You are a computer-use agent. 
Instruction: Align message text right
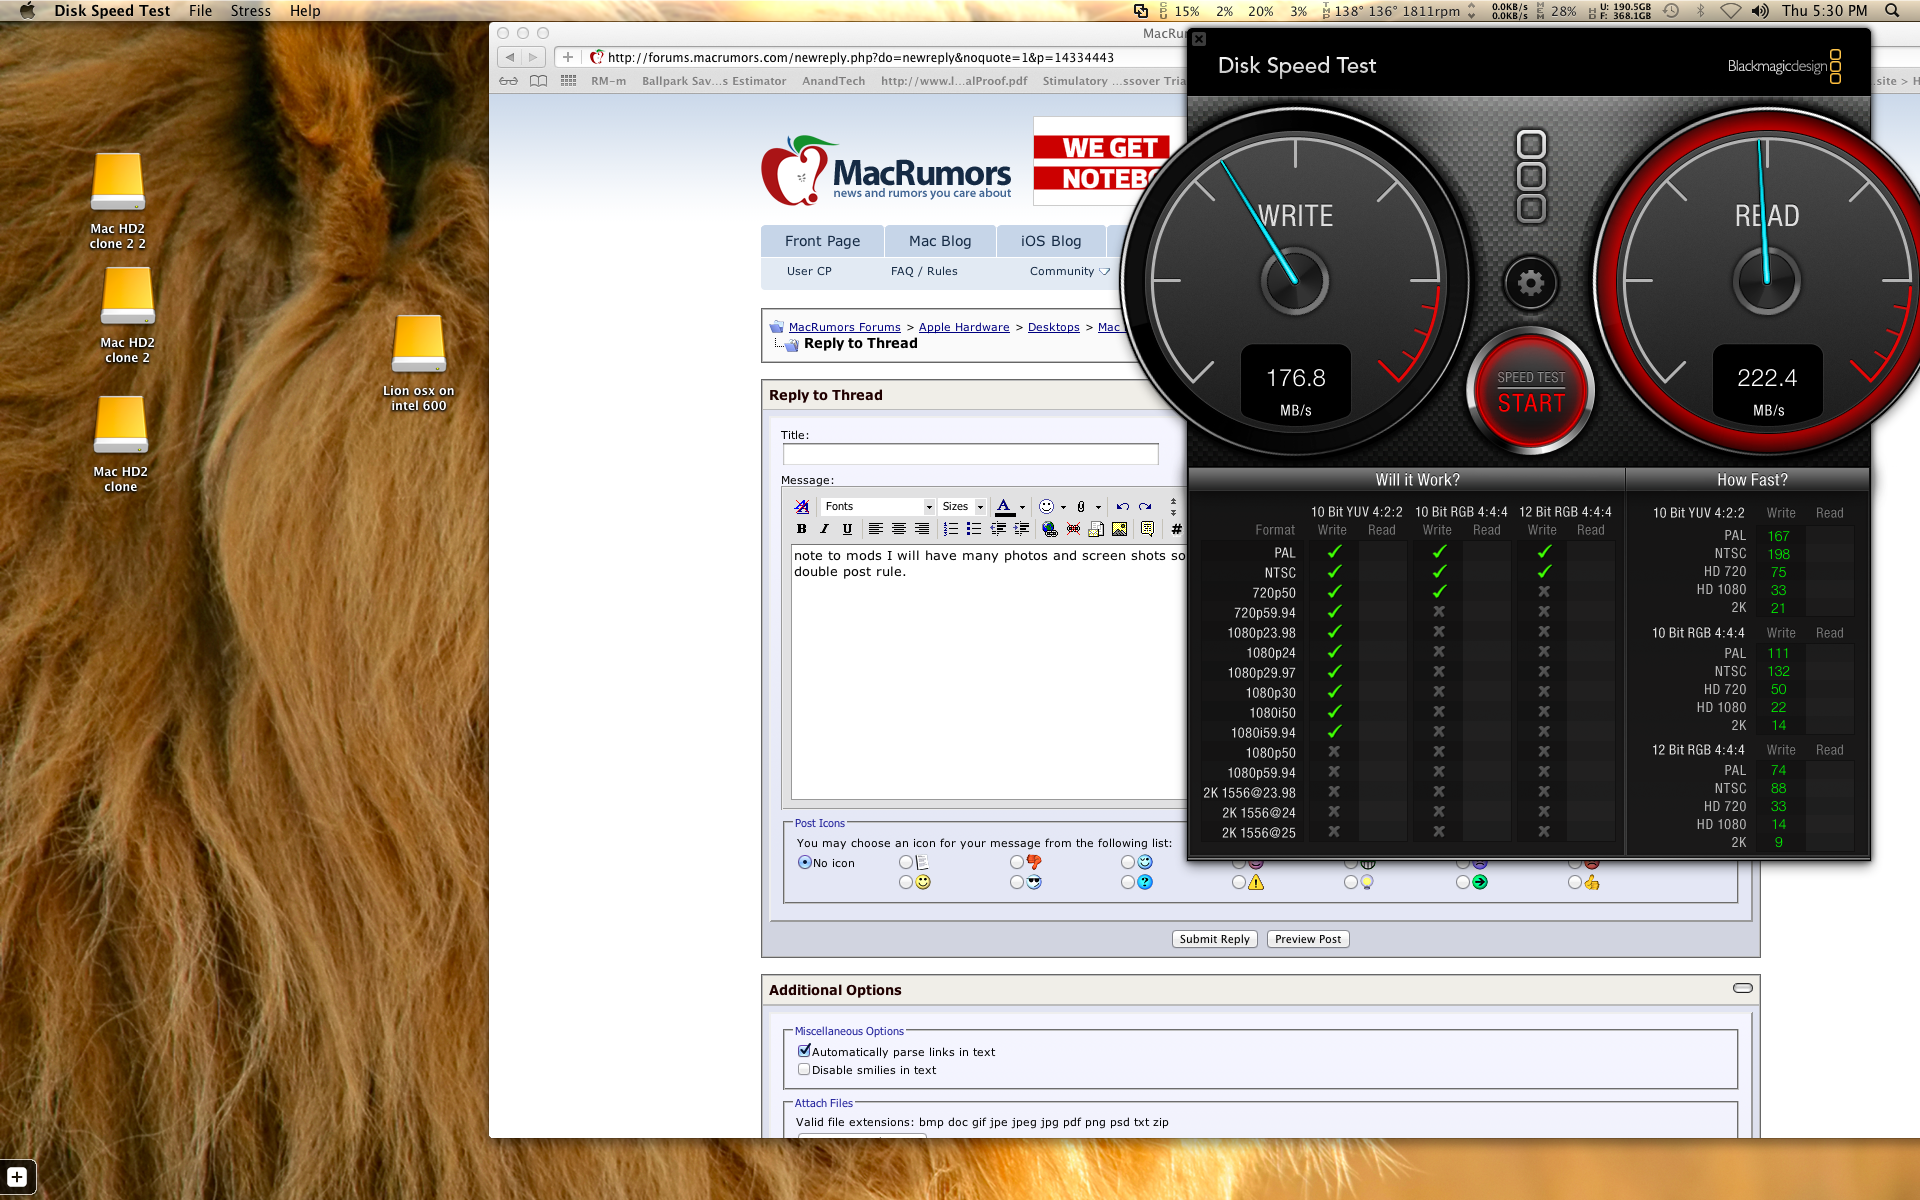pos(921,529)
